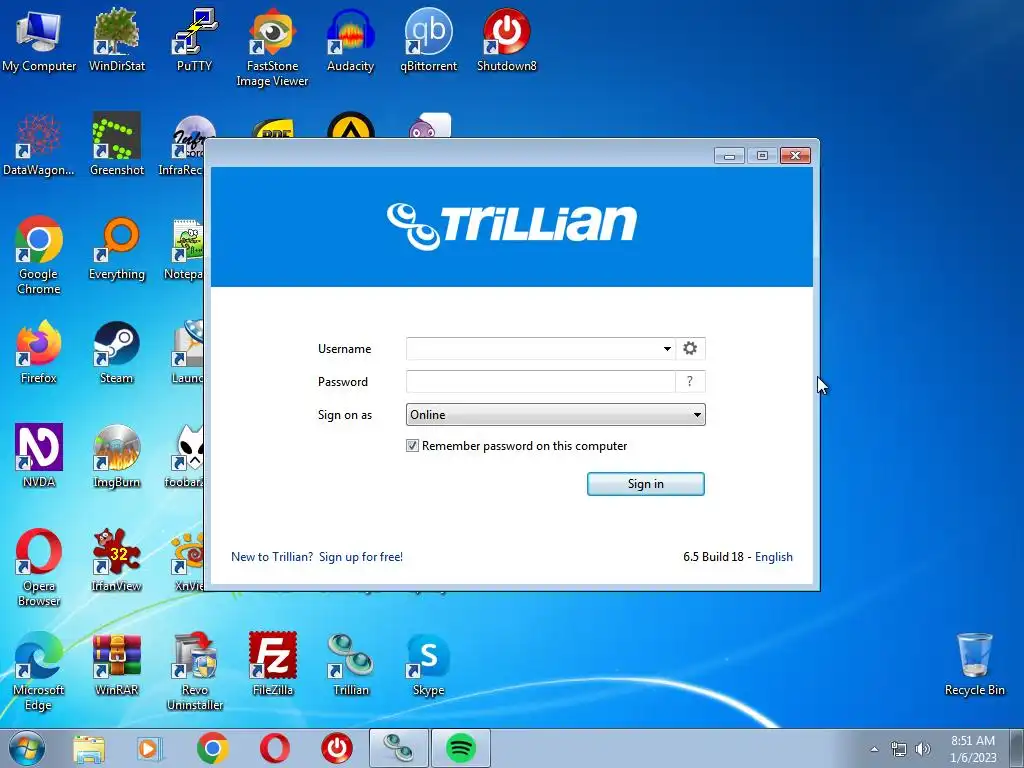Click the network tray icon

pyautogui.click(x=899, y=749)
